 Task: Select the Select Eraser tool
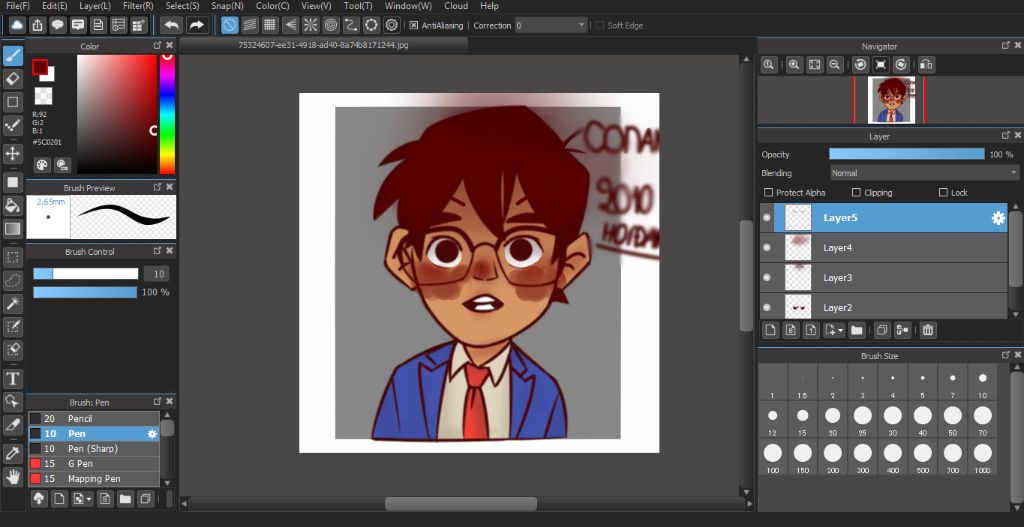[12, 349]
